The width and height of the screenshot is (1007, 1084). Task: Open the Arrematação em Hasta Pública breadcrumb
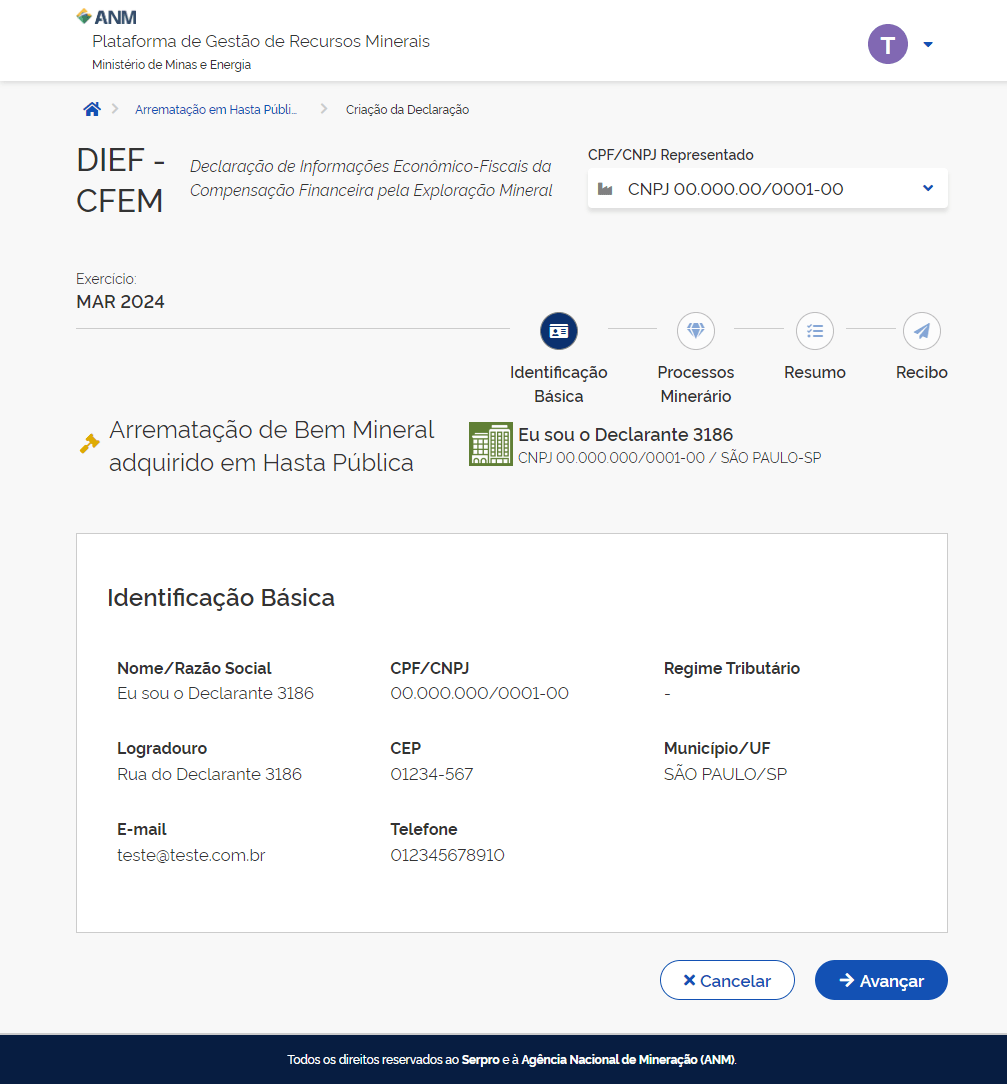(216, 110)
